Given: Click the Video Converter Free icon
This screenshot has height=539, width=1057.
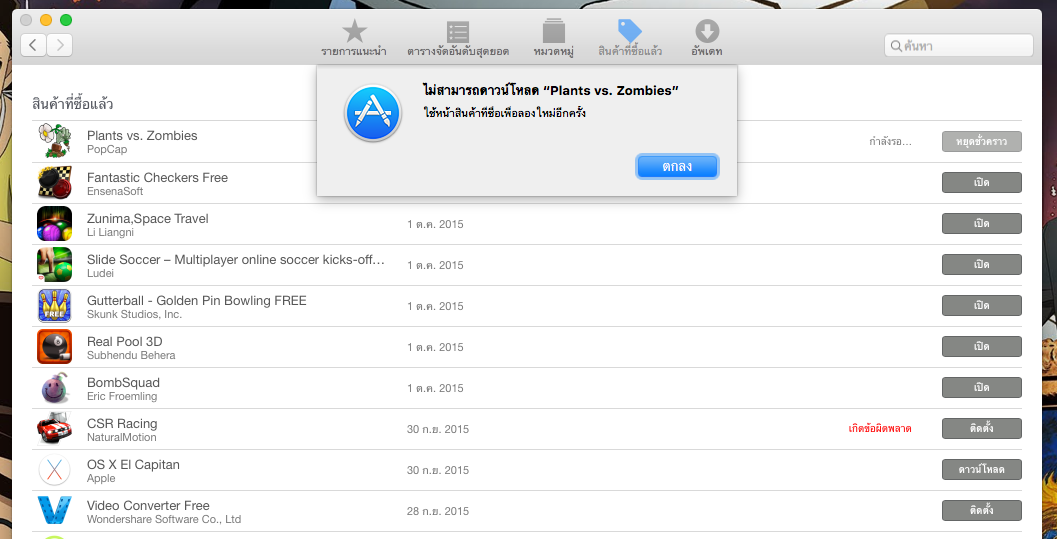Looking at the screenshot, I should (x=55, y=511).
